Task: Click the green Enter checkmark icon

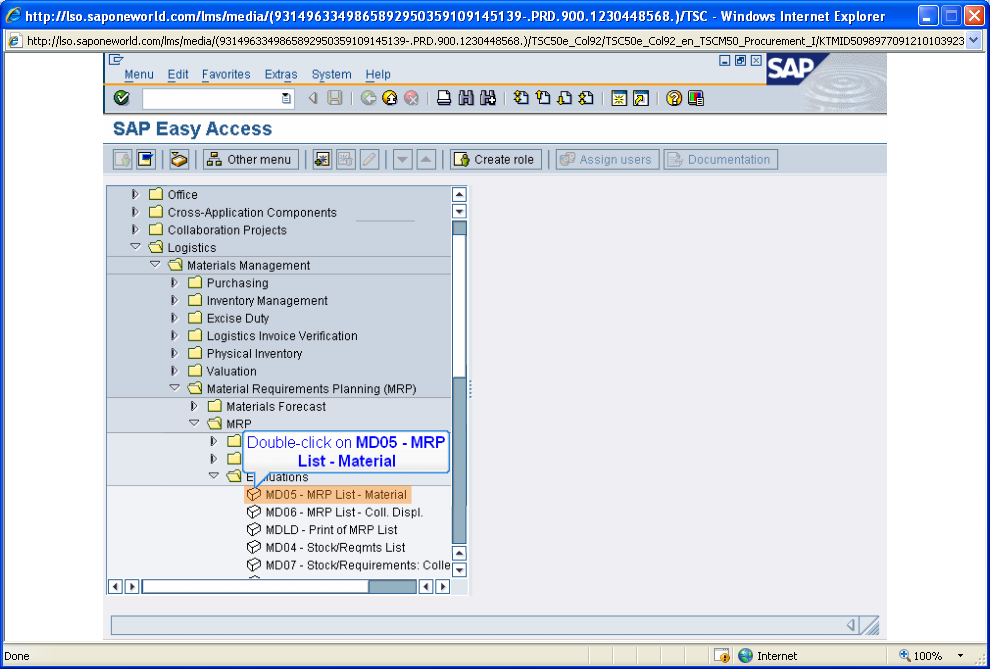Action: (x=121, y=98)
